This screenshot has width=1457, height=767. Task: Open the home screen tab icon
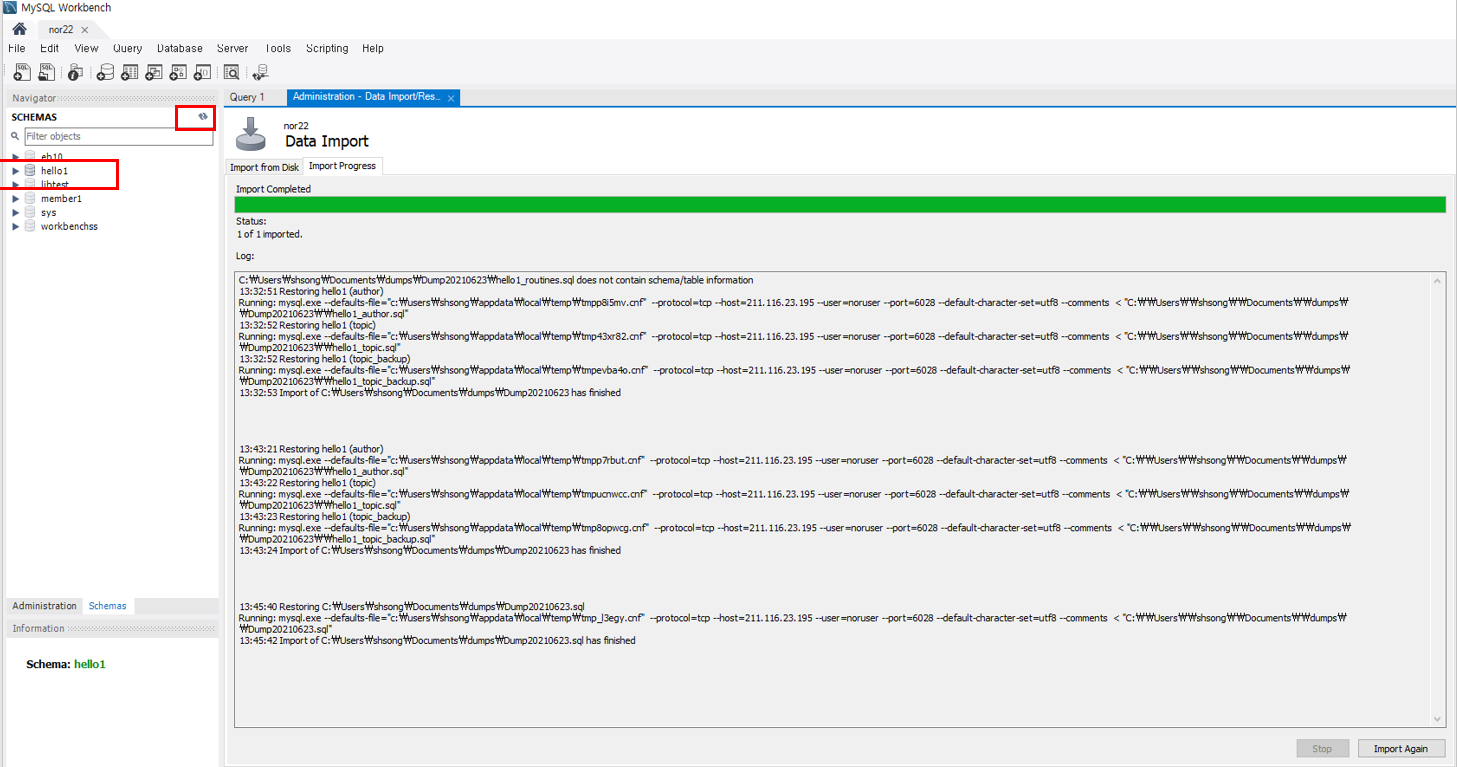(x=19, y=29)
